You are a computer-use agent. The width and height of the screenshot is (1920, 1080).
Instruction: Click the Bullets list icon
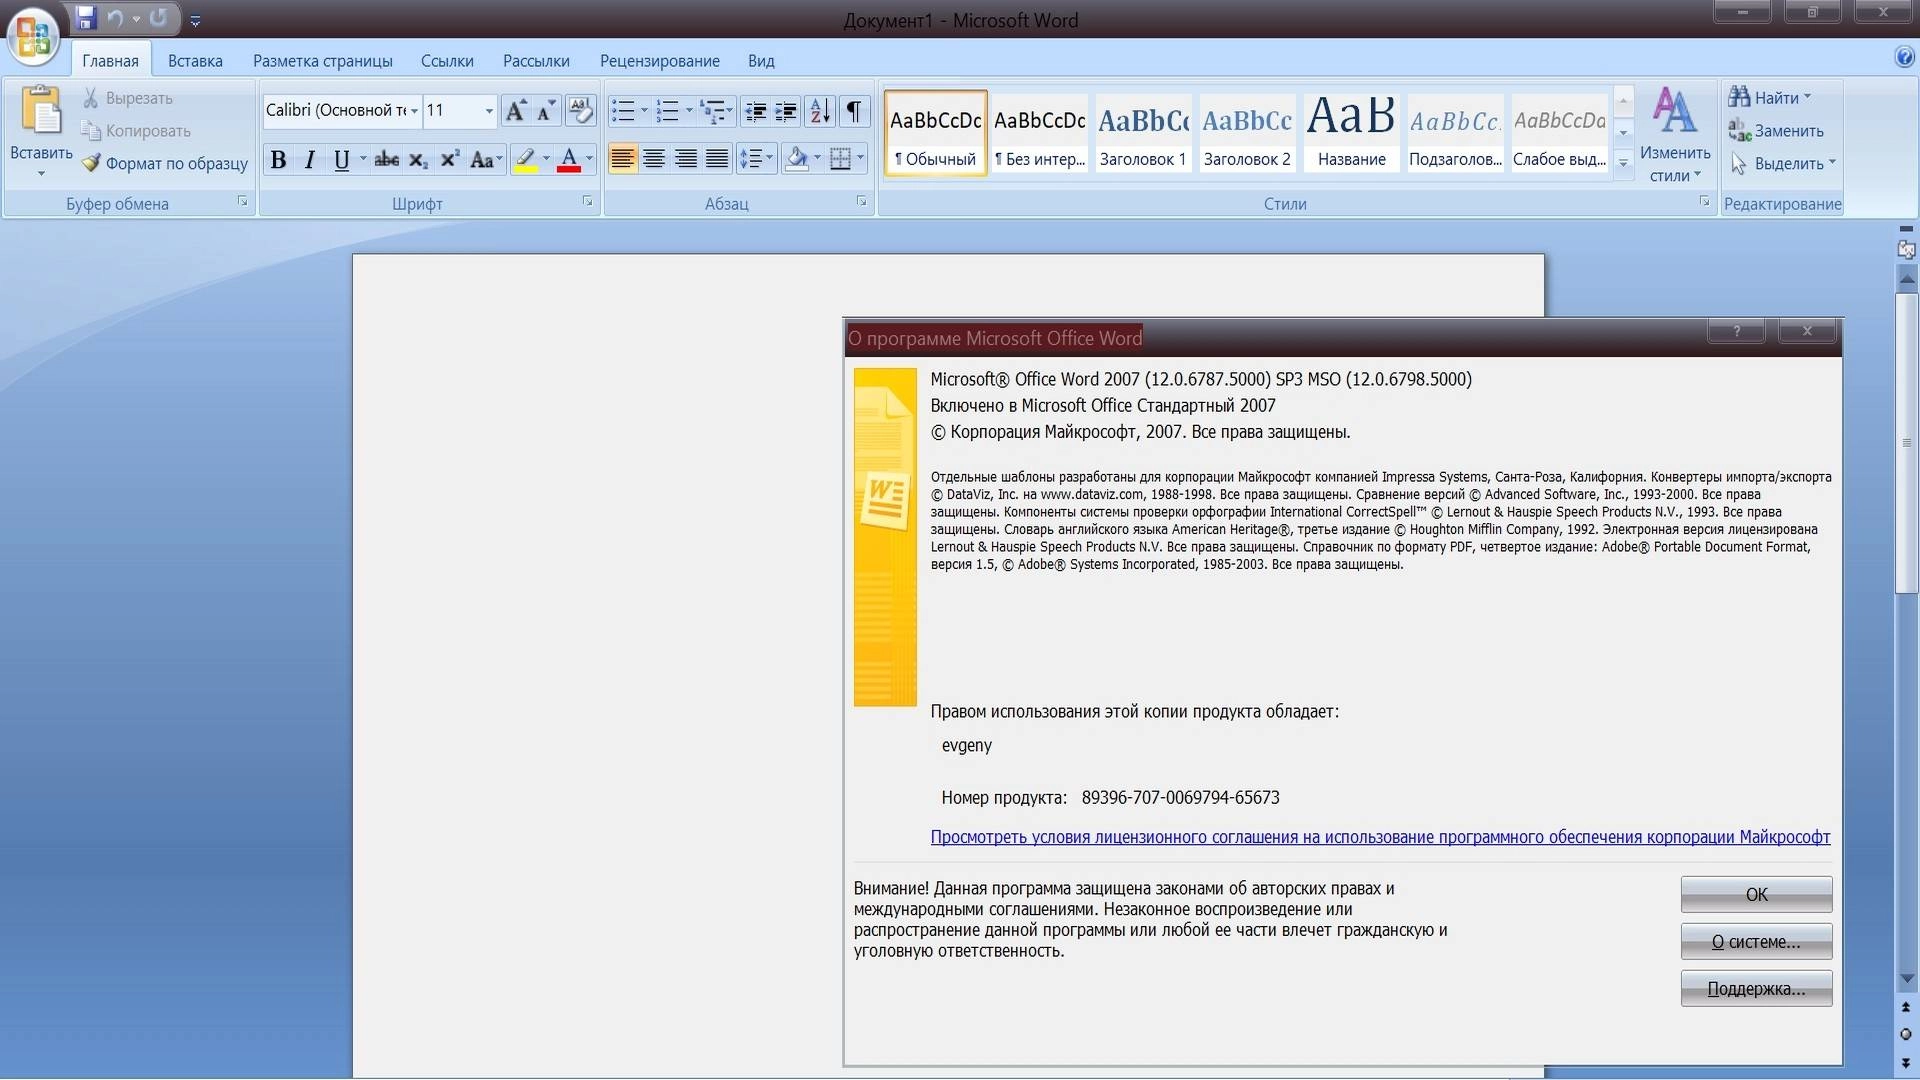click(x=623, y=110)
